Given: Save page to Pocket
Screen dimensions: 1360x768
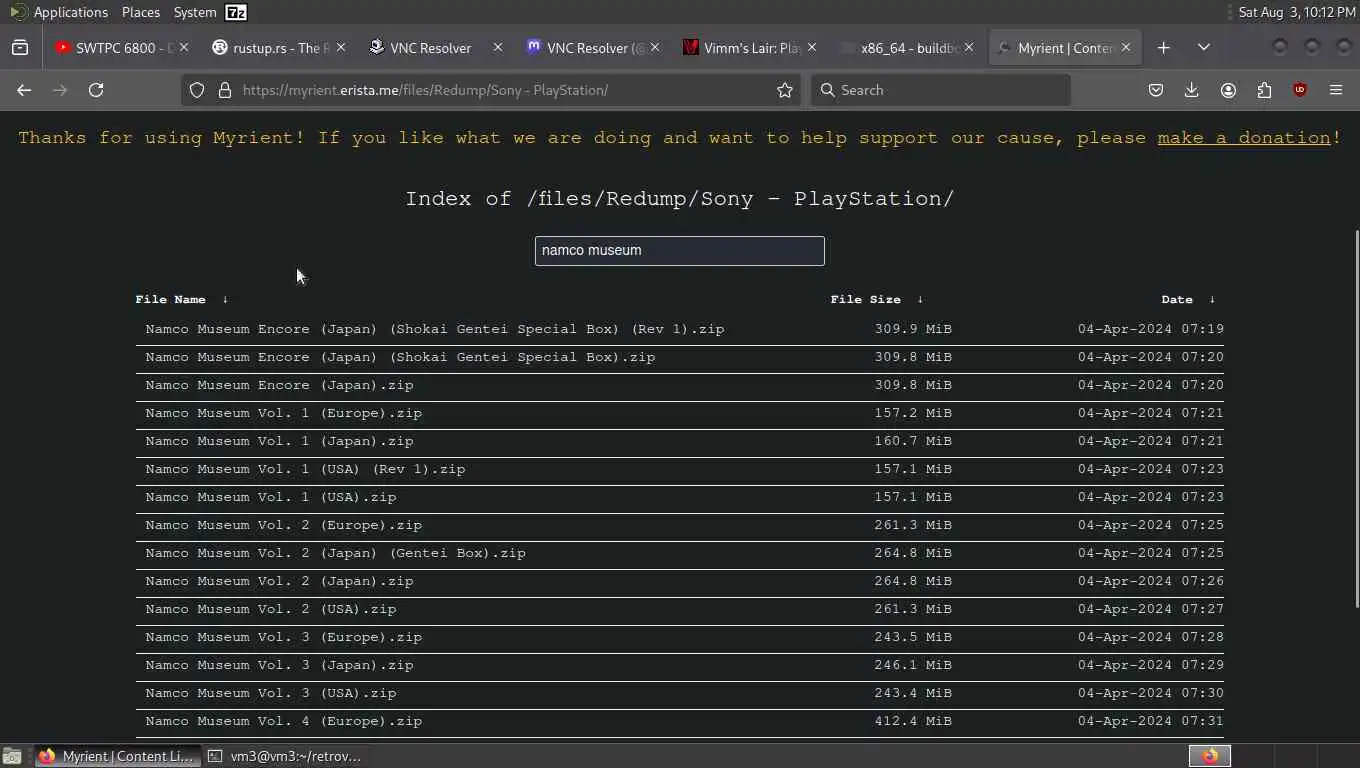Looking at the screenshot, I should pos(1156,90).
